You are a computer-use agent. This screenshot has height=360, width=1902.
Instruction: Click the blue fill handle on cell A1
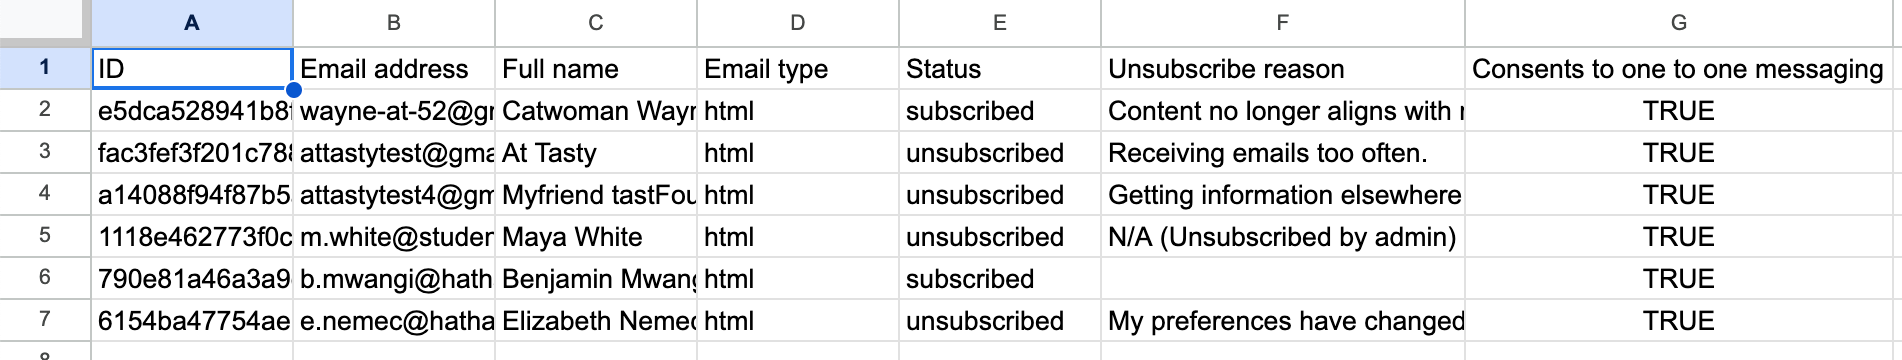pos(293,90)
